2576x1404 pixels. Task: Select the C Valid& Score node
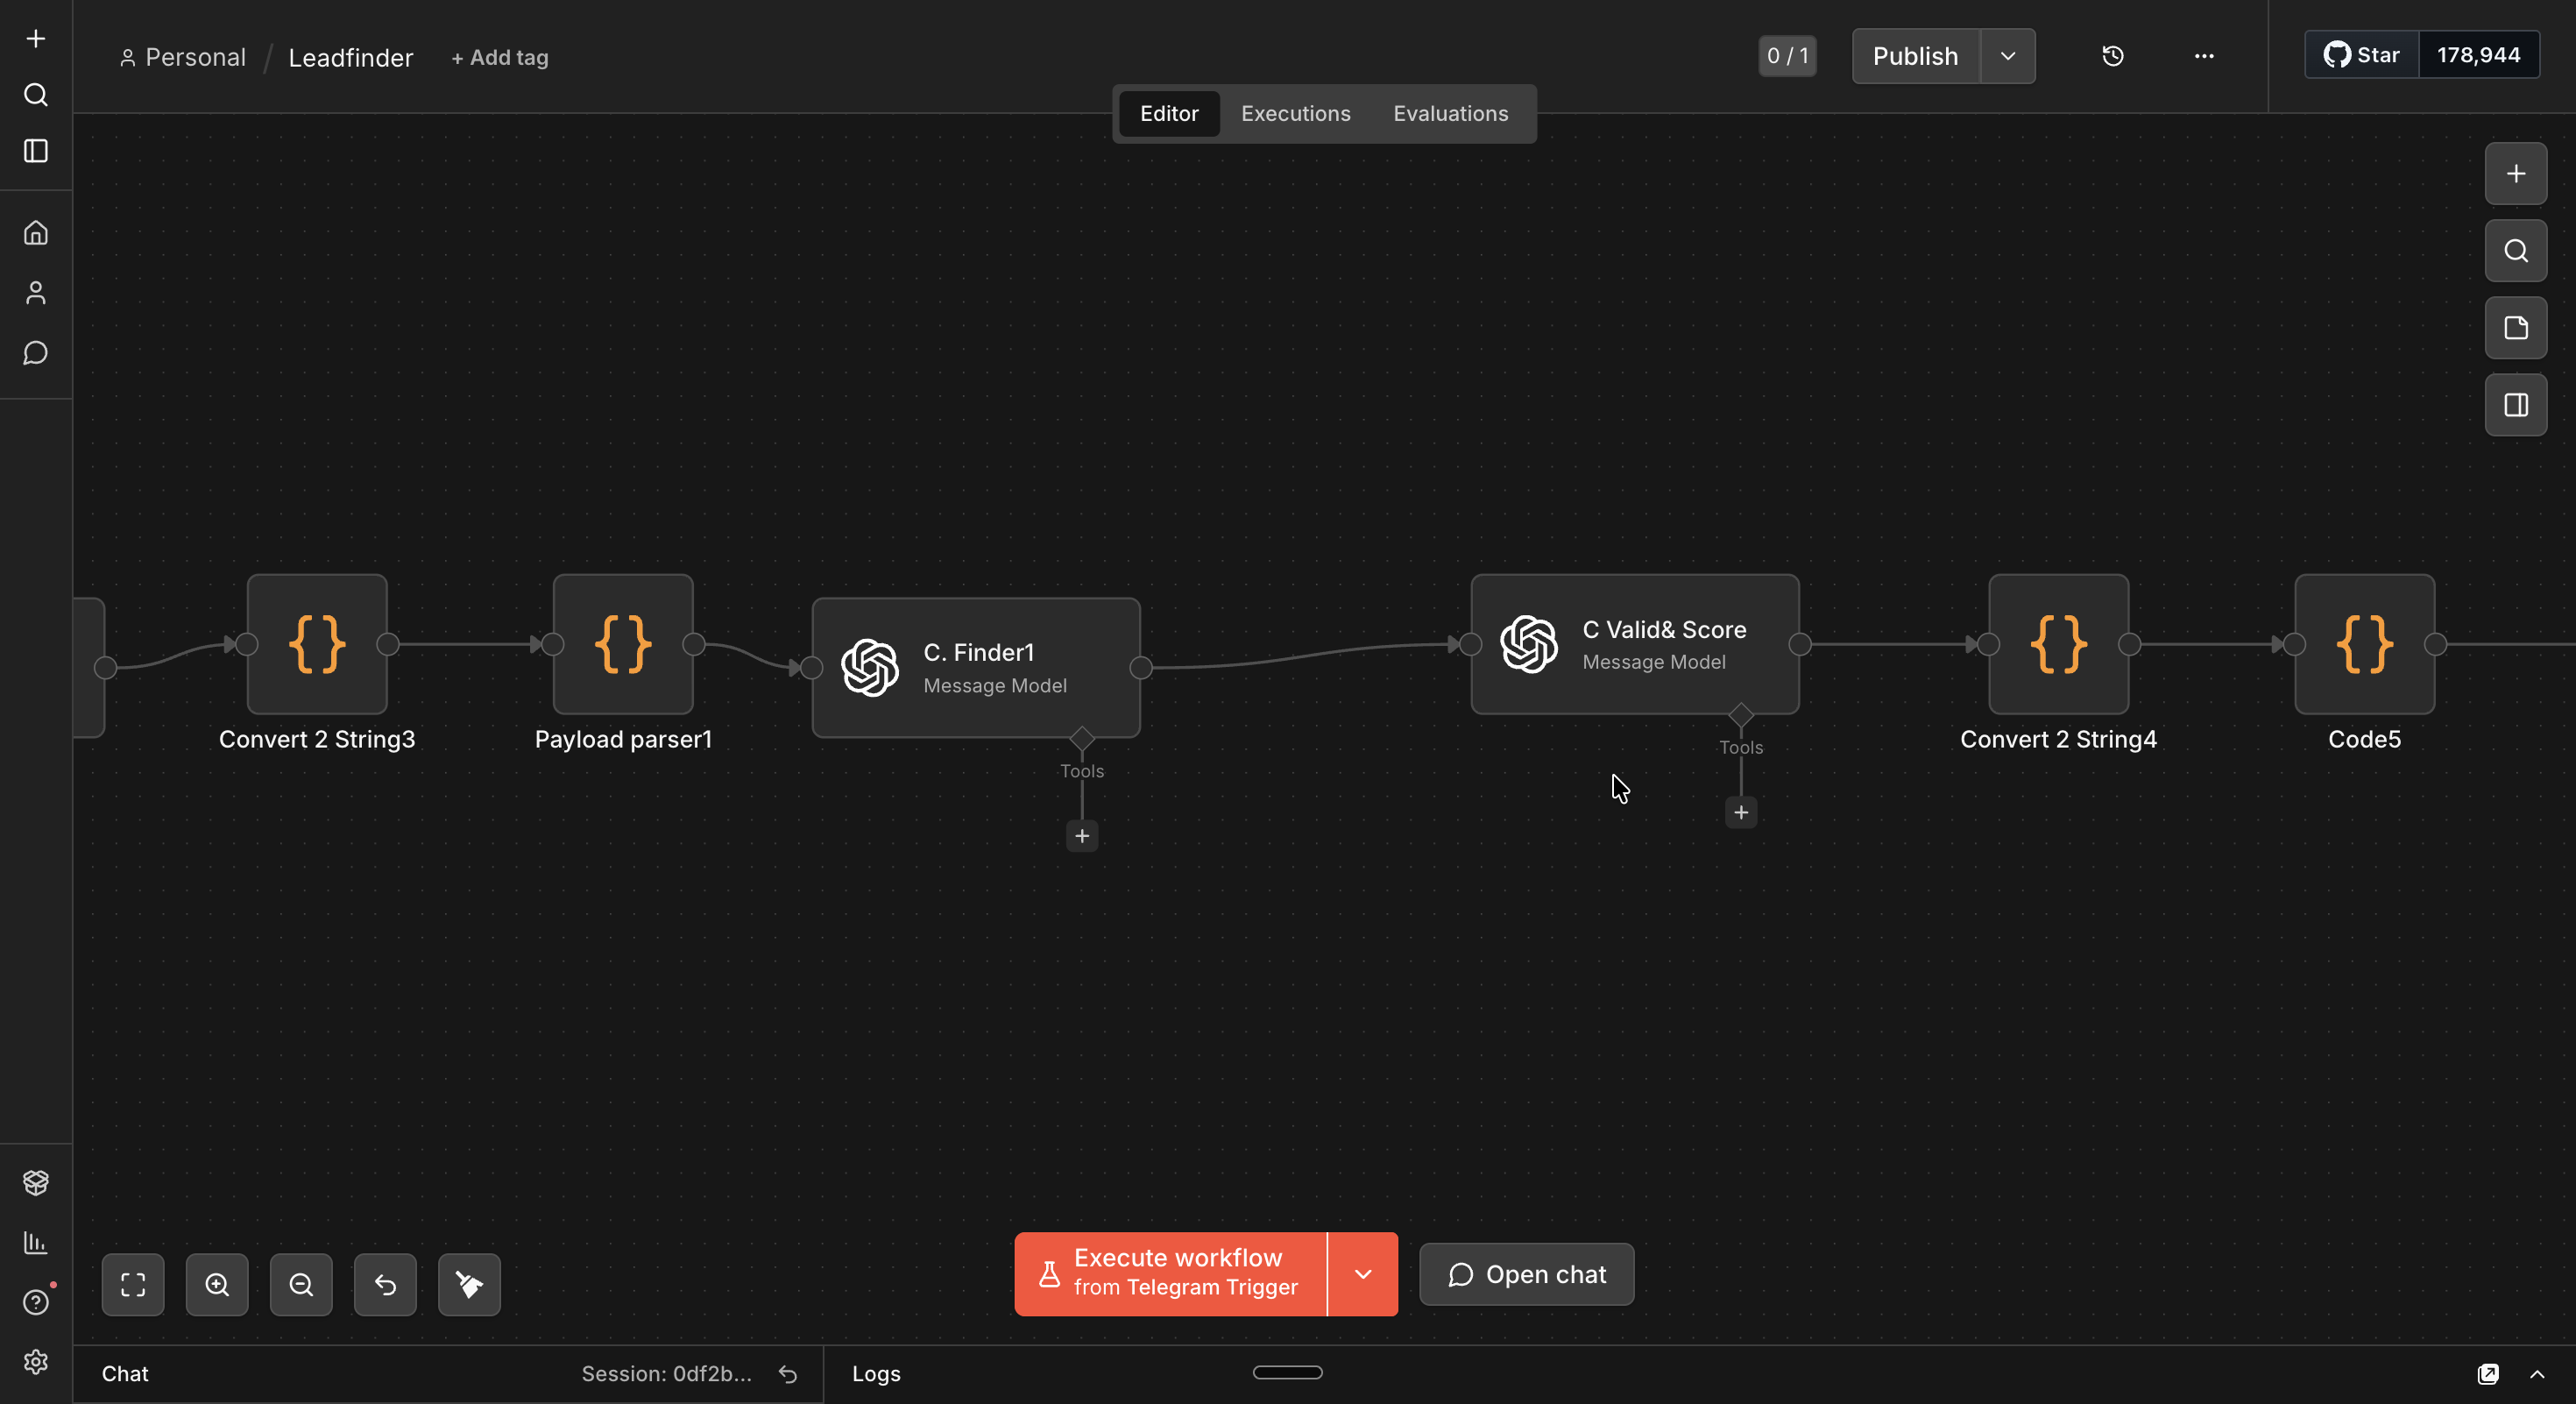coord(1634,644)
